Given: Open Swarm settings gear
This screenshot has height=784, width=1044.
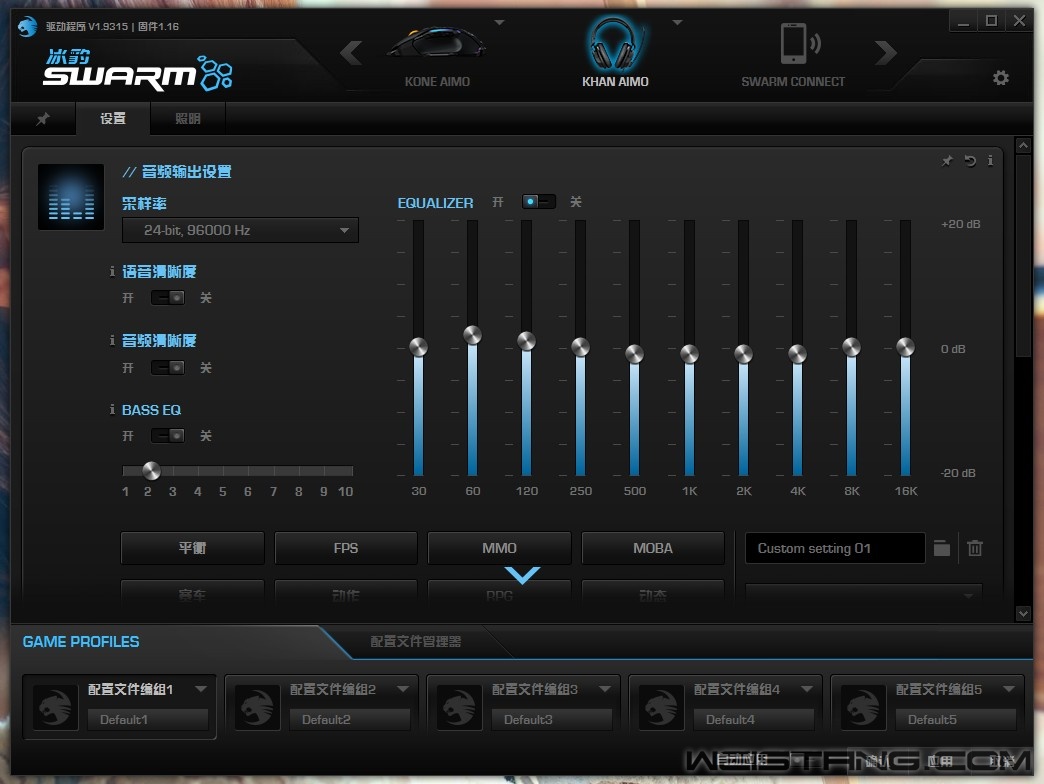Looking at the screenshot, I should 1001,78.
